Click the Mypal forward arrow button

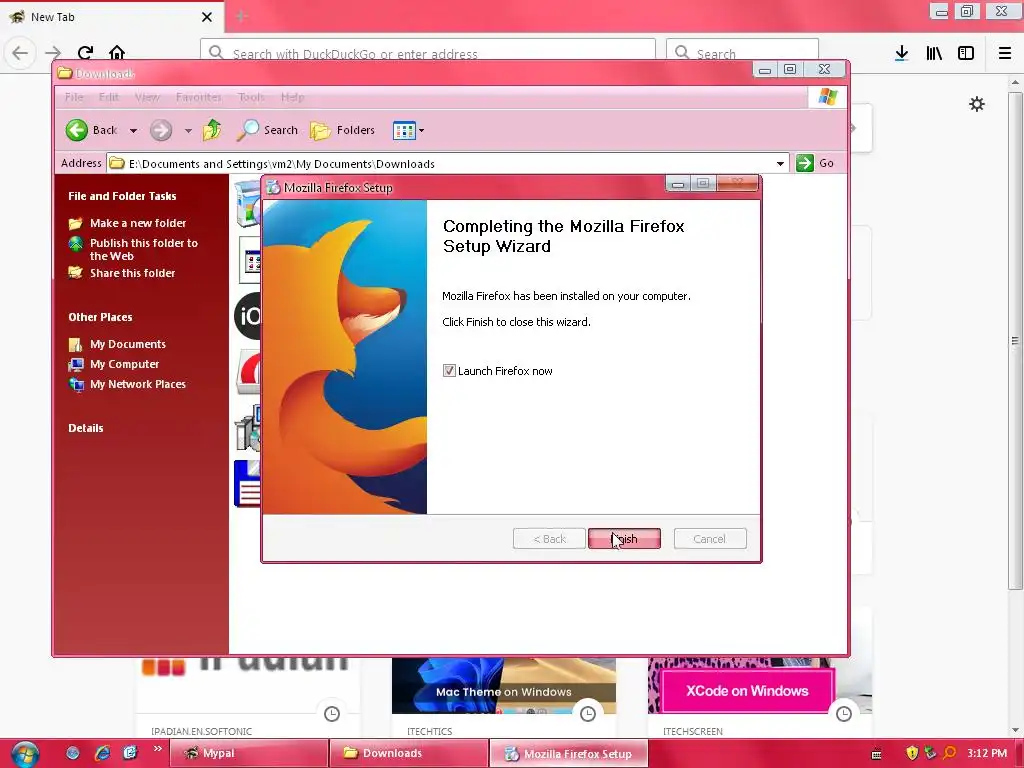(54, 52)
